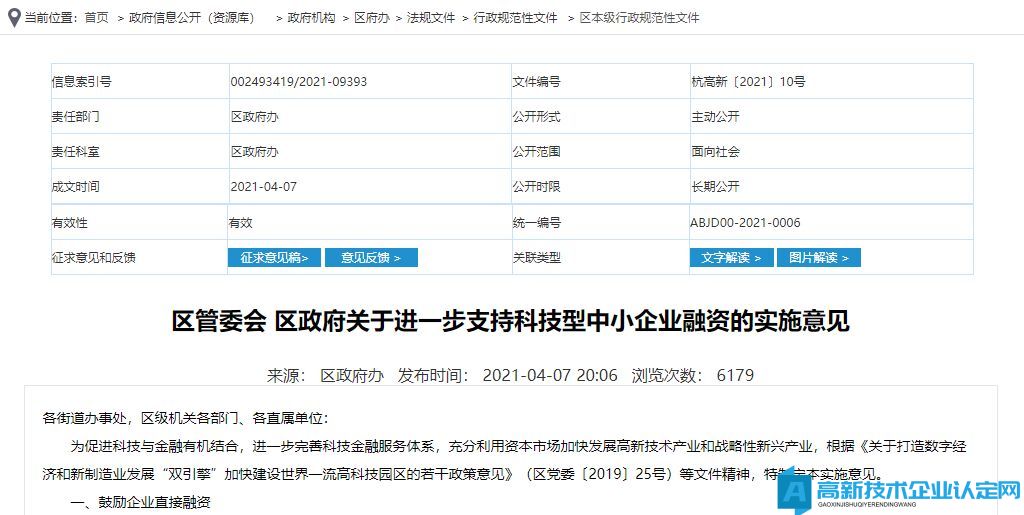Click the location pin icon
The width and height of the screenshot is (1024, 515).
click(14, 17)
